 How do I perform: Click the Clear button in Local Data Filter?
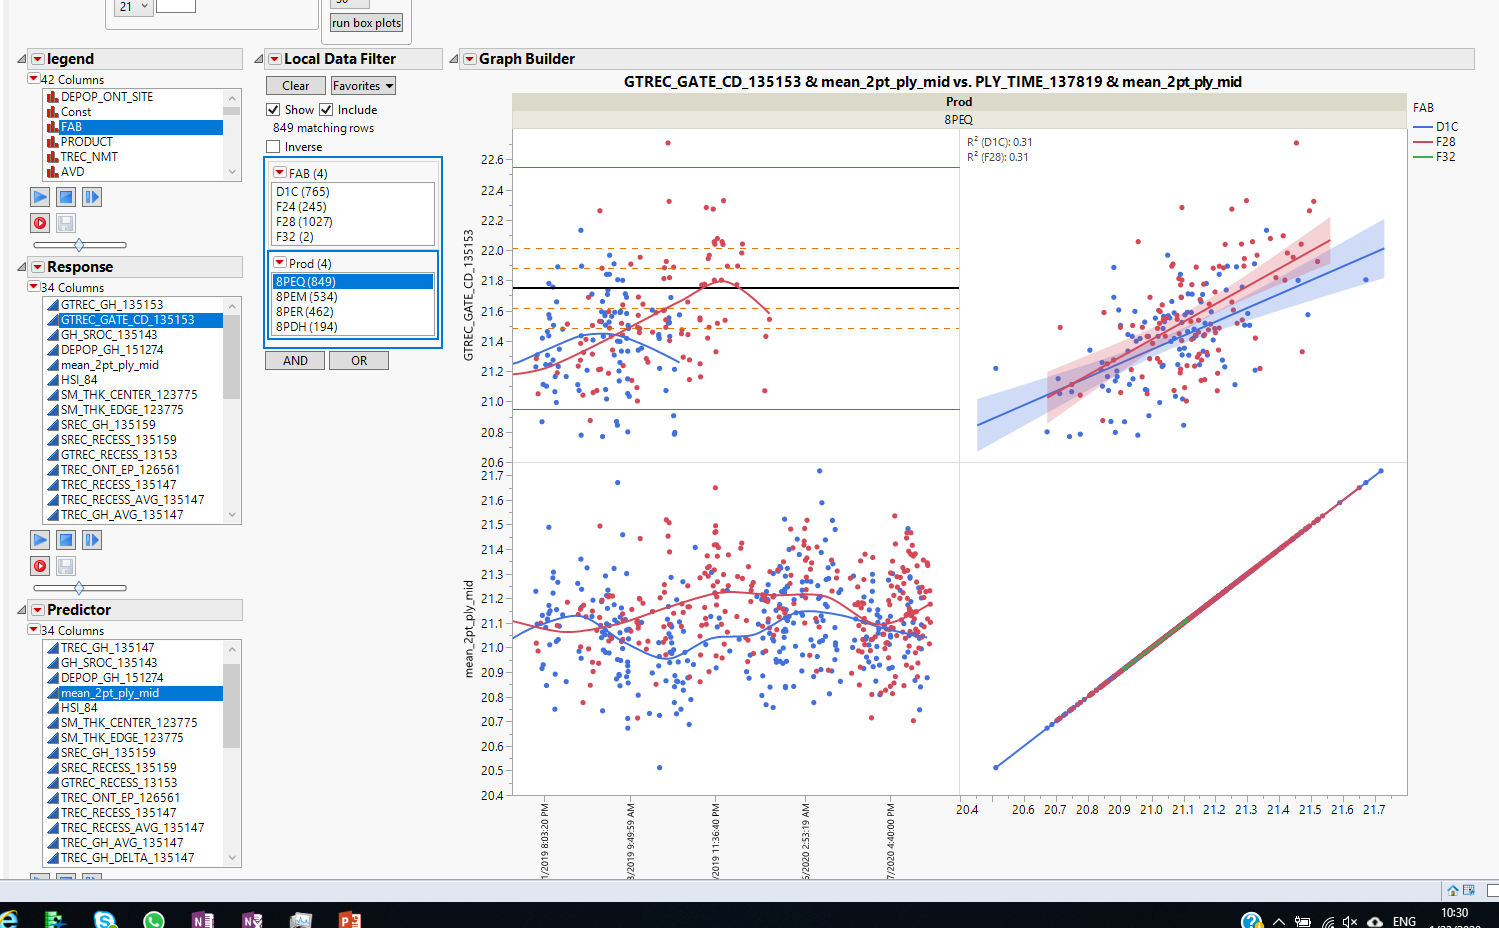tap(295, 85)
